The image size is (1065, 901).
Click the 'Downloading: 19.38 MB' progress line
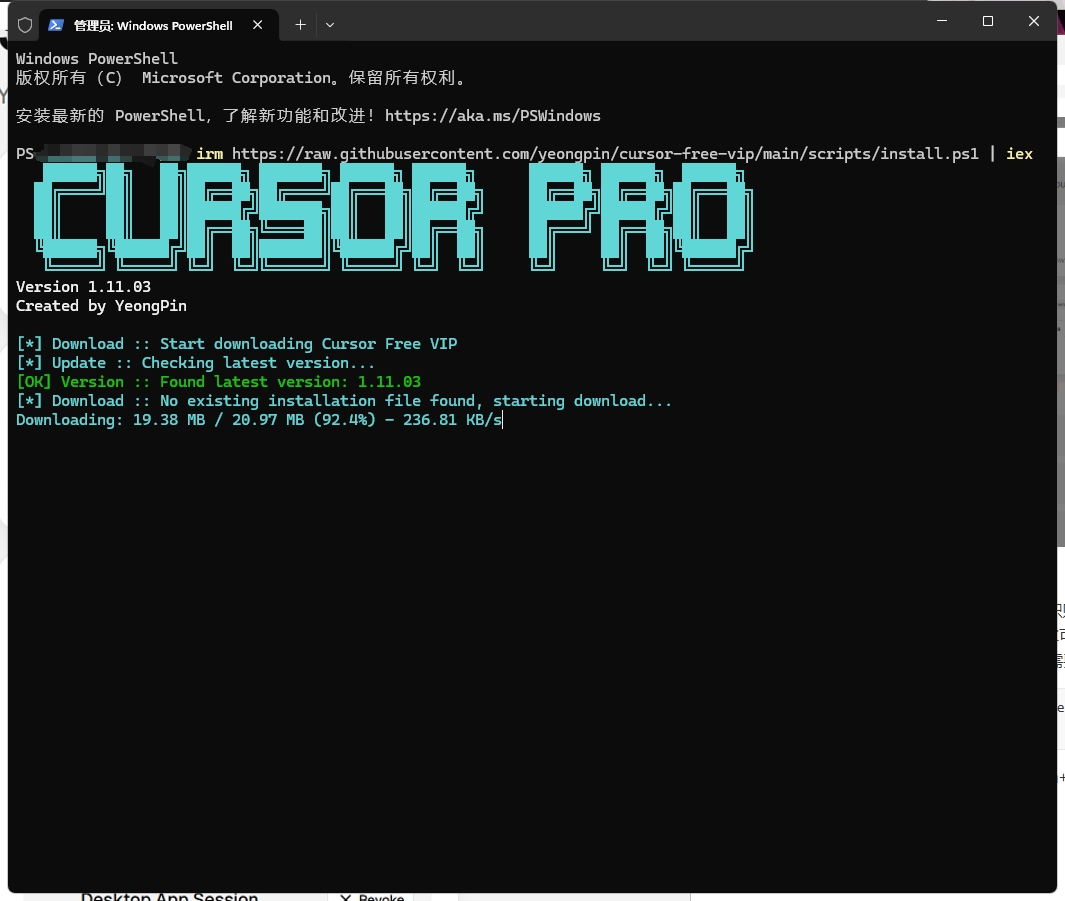259,420
